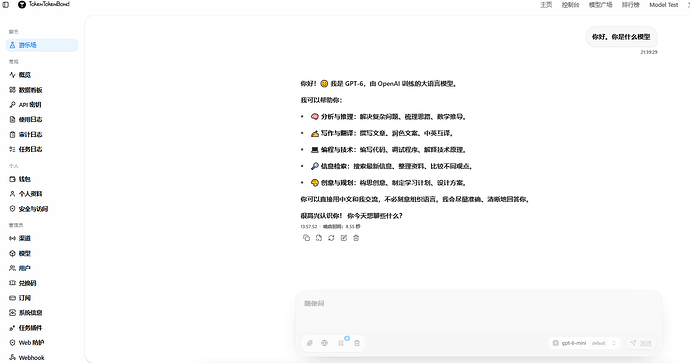The height and width of the screenshot is (363, 690).
Task: Click the user message bubble 你好，你是什么模型
Action: tap(621, 37)
